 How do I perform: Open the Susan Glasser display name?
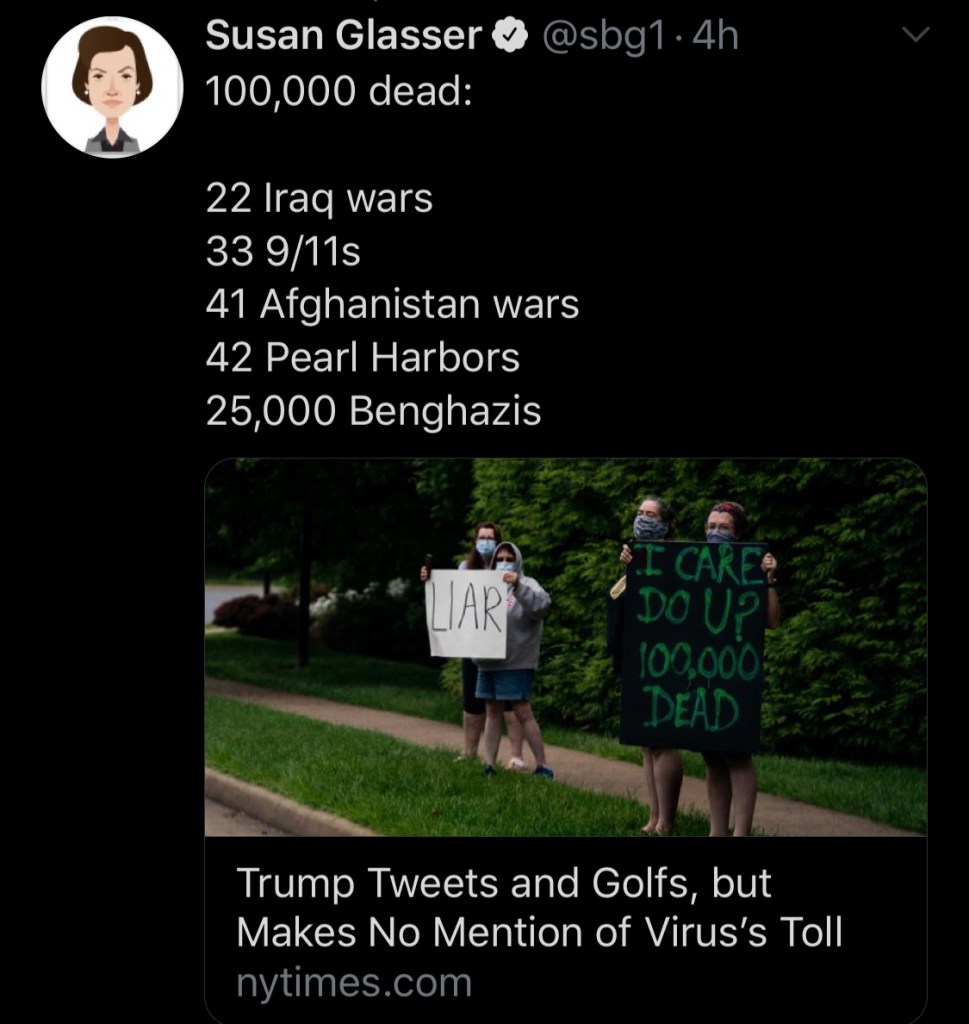click(x=343, y=37)
